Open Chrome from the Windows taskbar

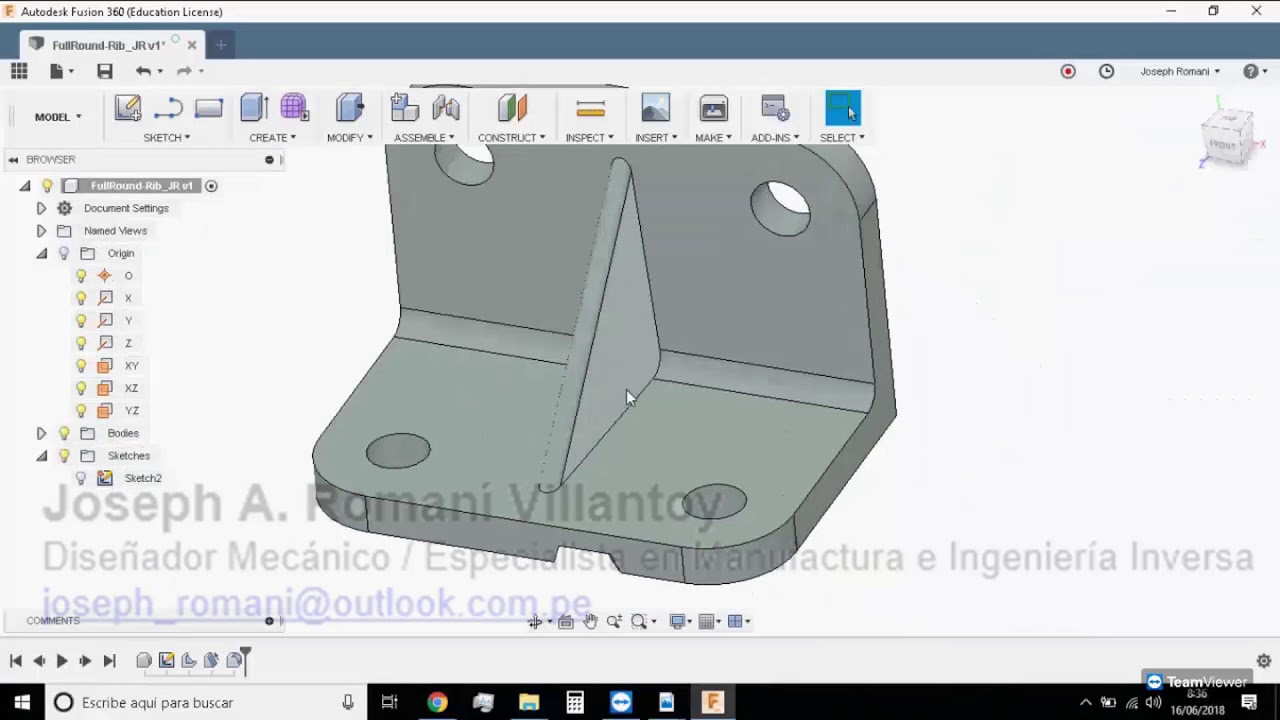[x=437, y=702]
